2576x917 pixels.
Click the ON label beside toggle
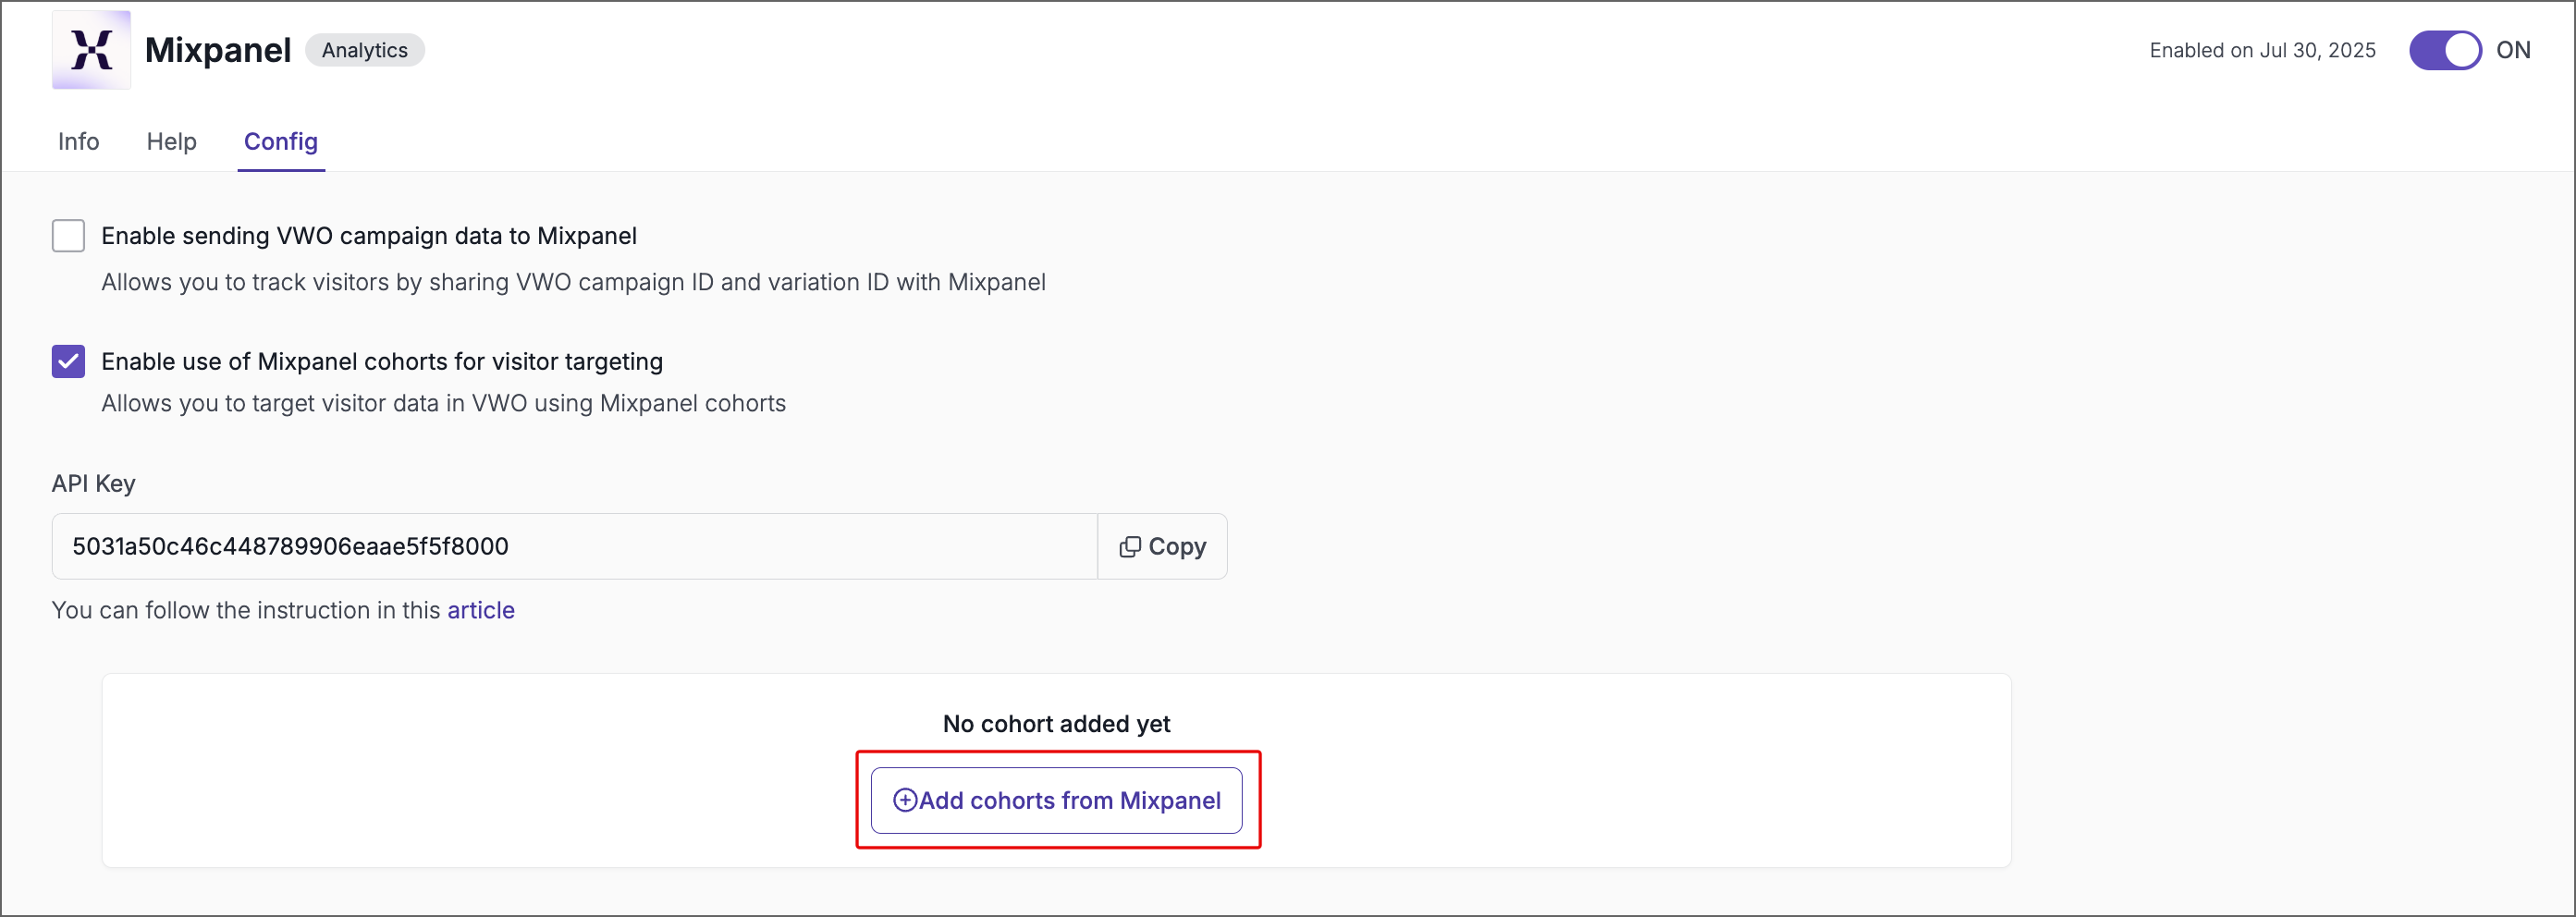coord(2513,50)
